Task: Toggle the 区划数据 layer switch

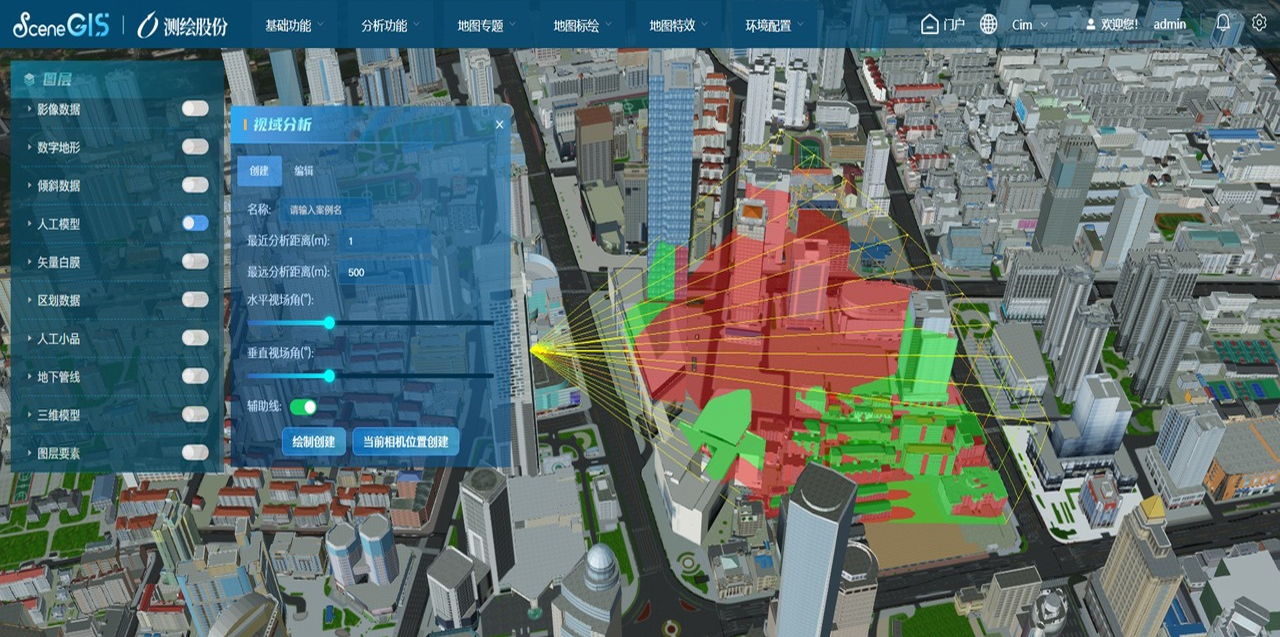Action: [195, 299]
